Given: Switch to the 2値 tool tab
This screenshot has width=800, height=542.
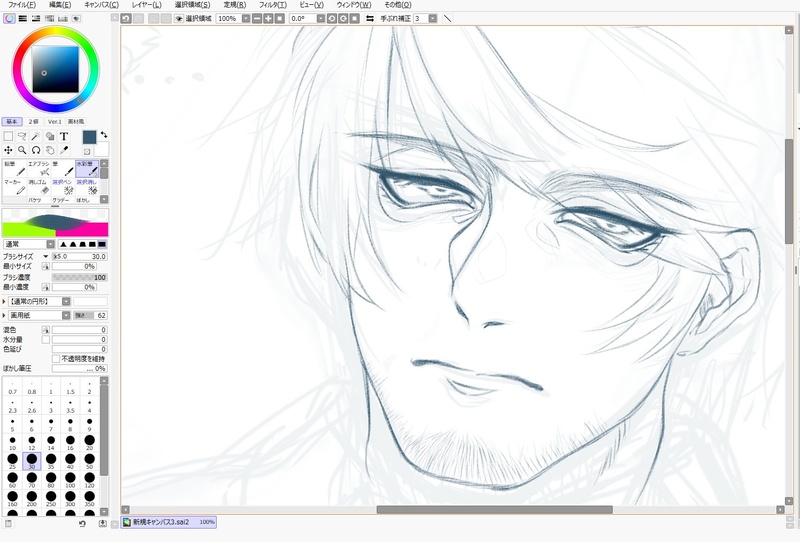Looking at the screenshot, I should point(34,122).
